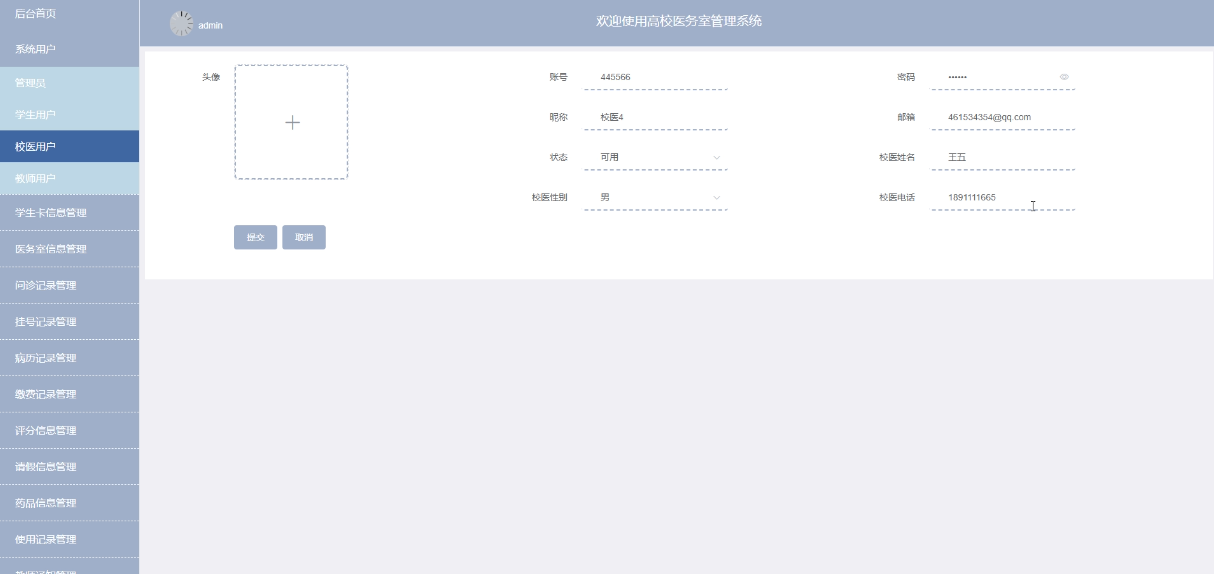Open 使用记录管理 sidebar menu
Viewport: 1214px width, 574px height.
pyautogui.click(x=70, y=539)
